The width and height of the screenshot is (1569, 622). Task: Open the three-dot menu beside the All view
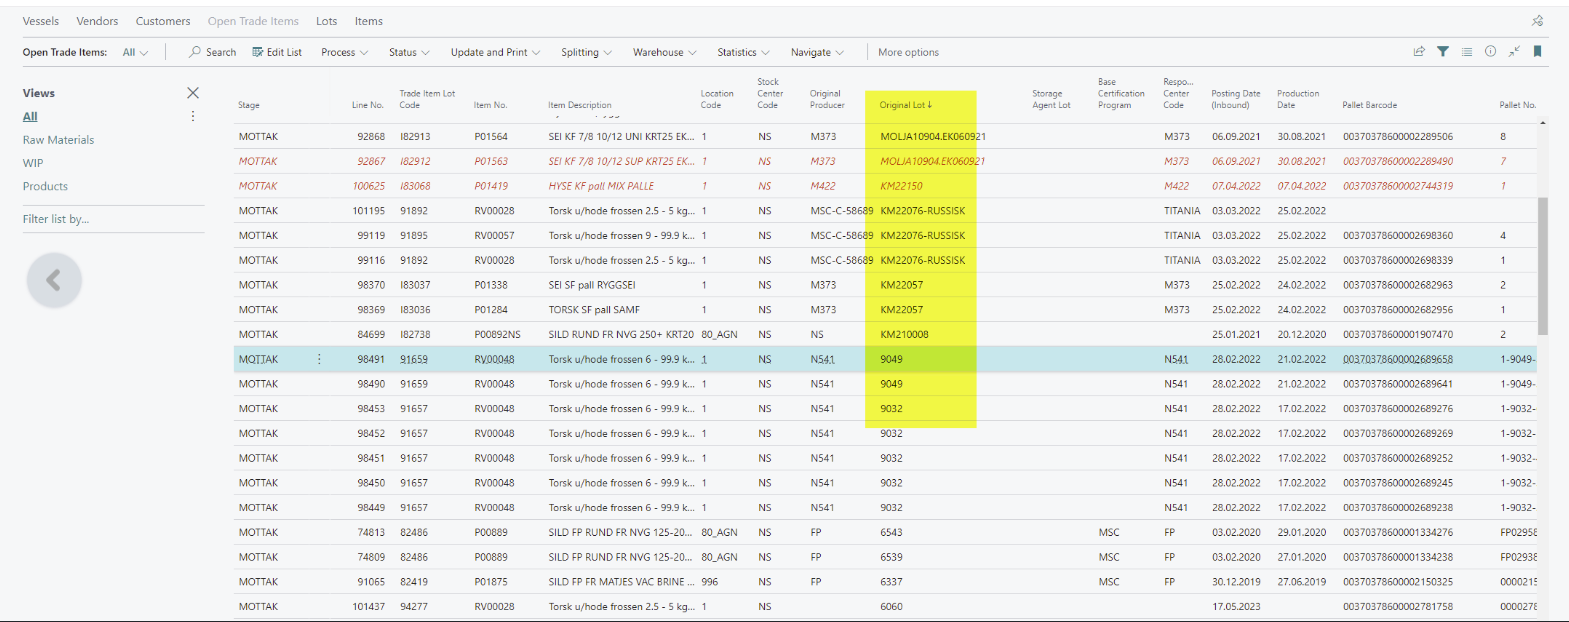193,117
